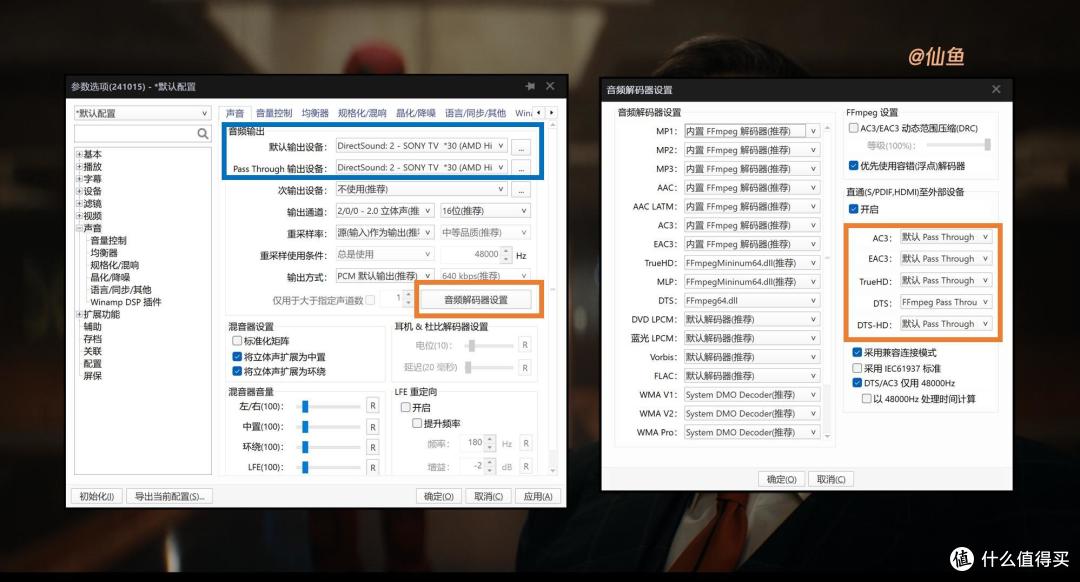Reset LFE mixer volume with its R button

(x=373, y=467)
